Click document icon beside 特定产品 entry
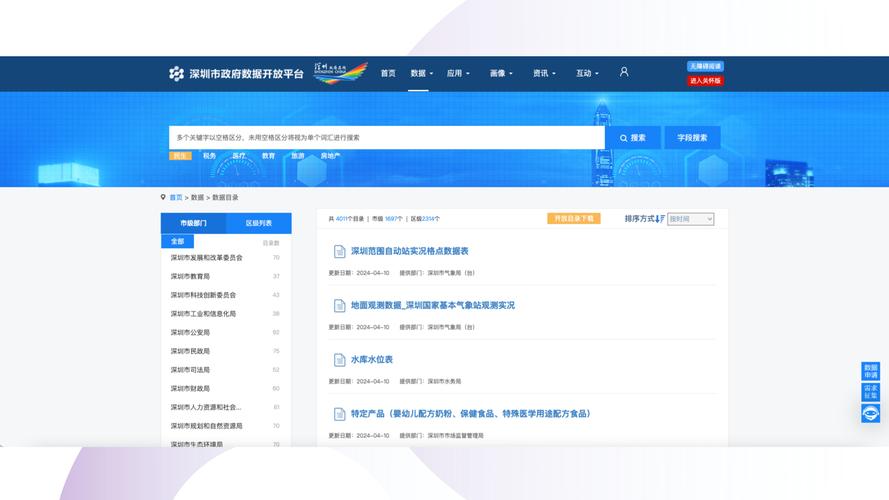 coord(339,414)
